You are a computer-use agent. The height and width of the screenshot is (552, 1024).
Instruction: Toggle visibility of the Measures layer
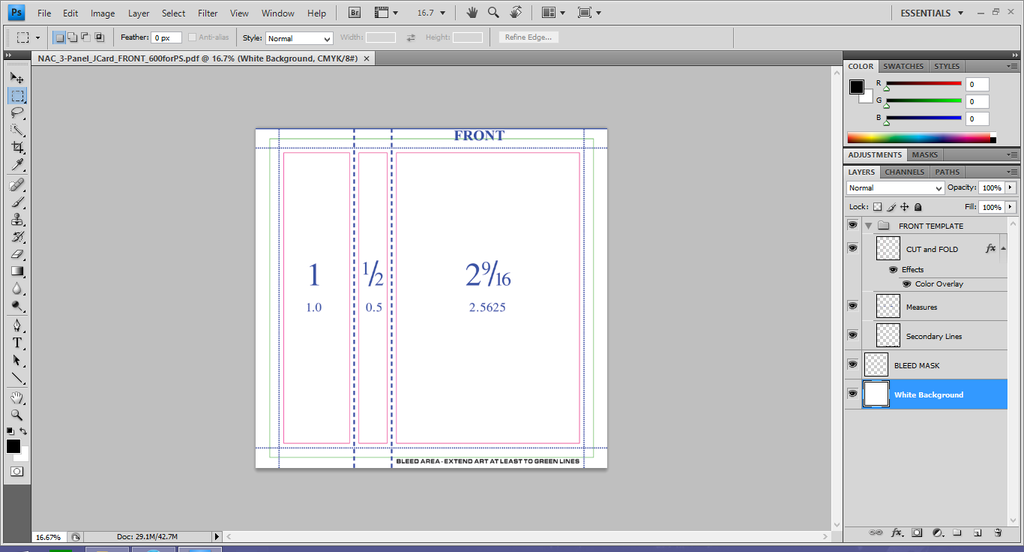coord(852,306)
